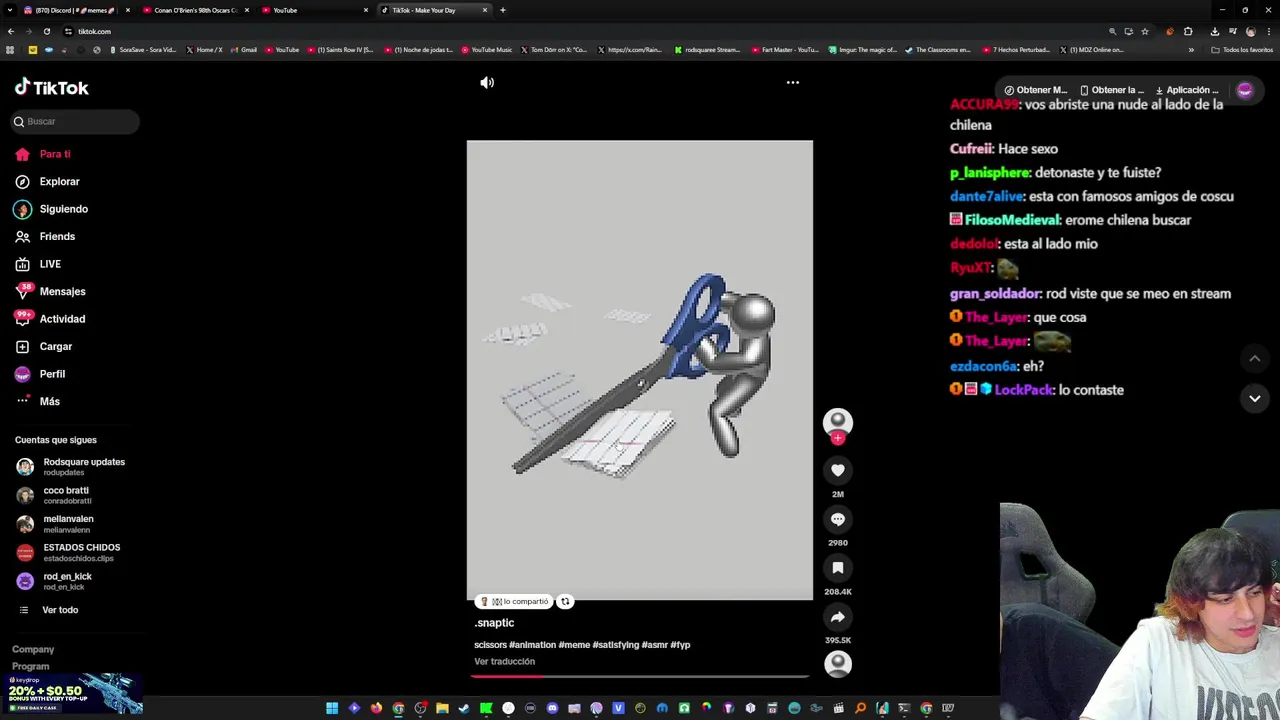Open Steam from the taskbar

tap(464, 708)
